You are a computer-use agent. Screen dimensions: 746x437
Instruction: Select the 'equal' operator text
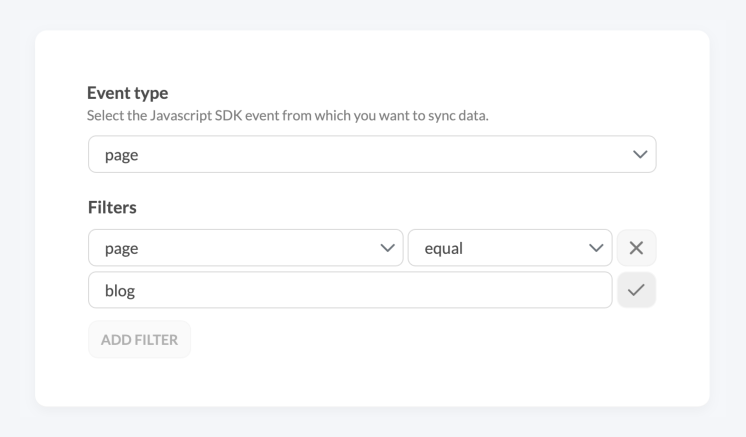pos(443,249)
